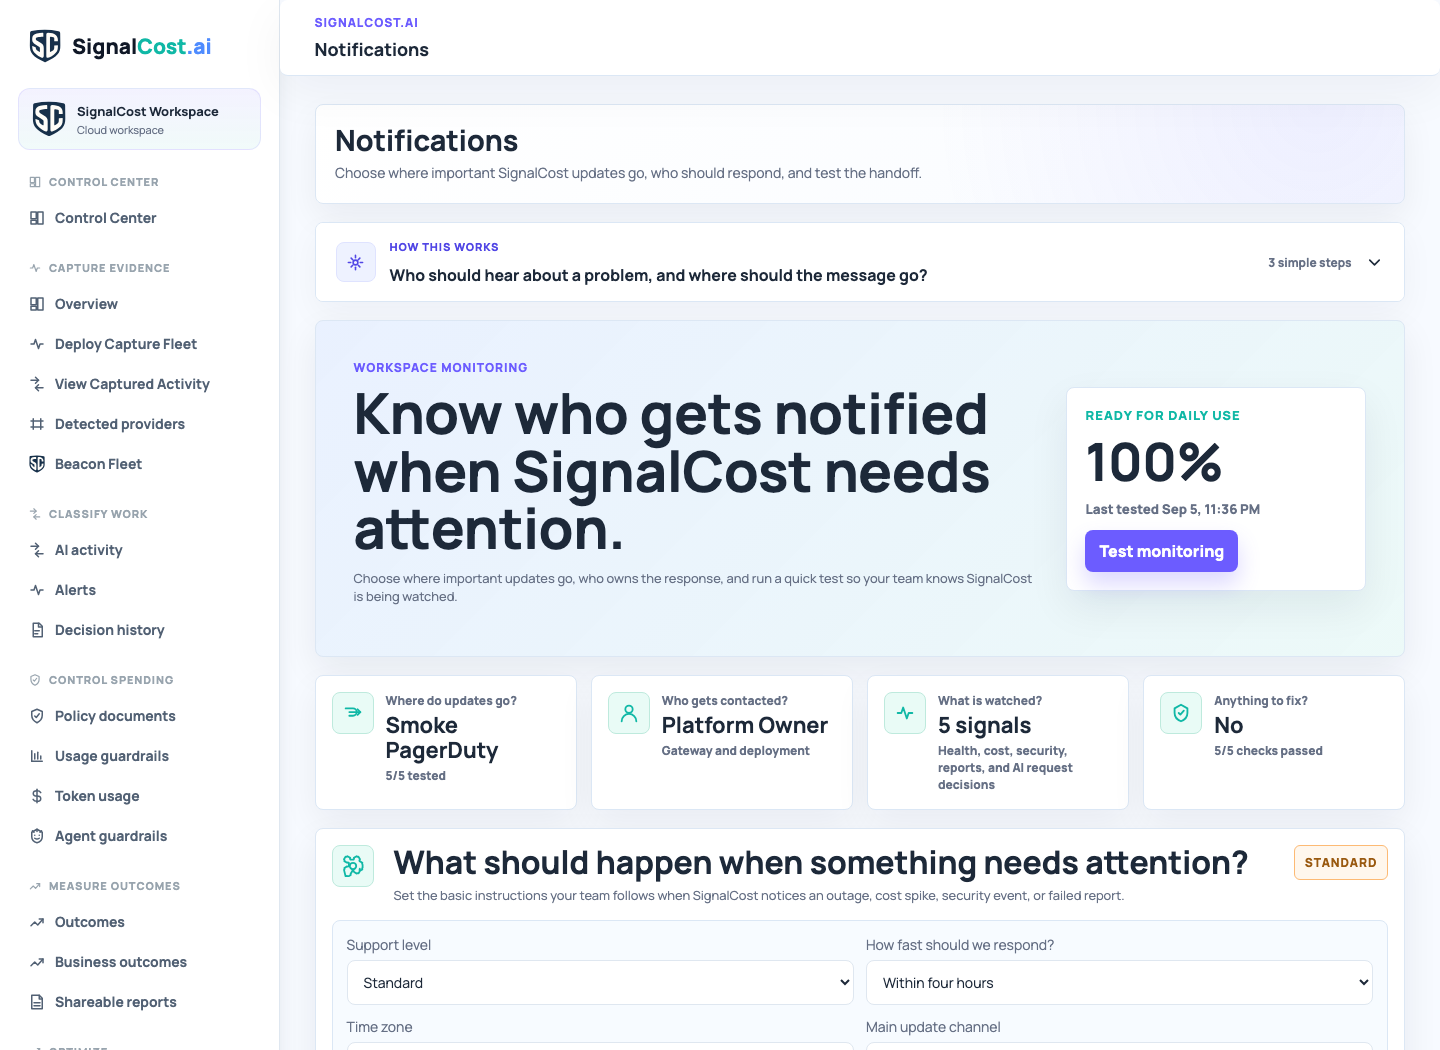Expand the 3 simple steps chevron
The width and height of the screenshot is (1440, 1050).
(1374, 262)
